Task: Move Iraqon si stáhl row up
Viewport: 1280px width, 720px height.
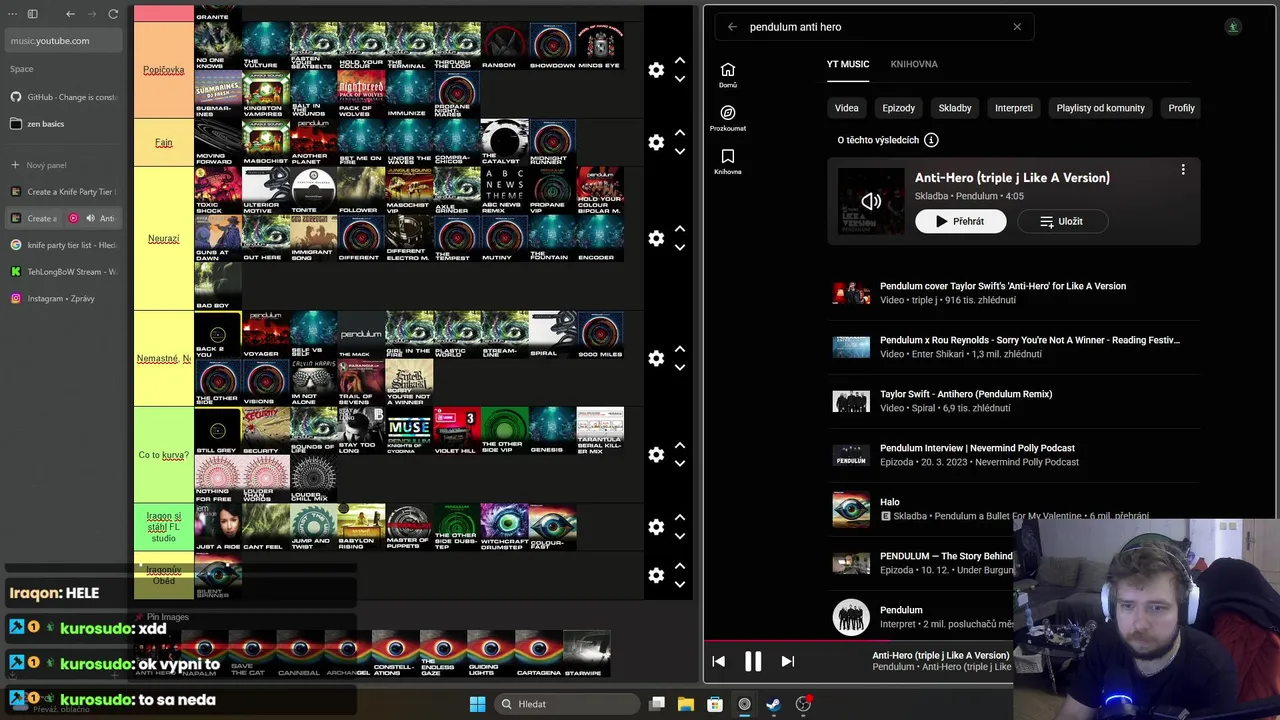Action: tap(680, 518)
